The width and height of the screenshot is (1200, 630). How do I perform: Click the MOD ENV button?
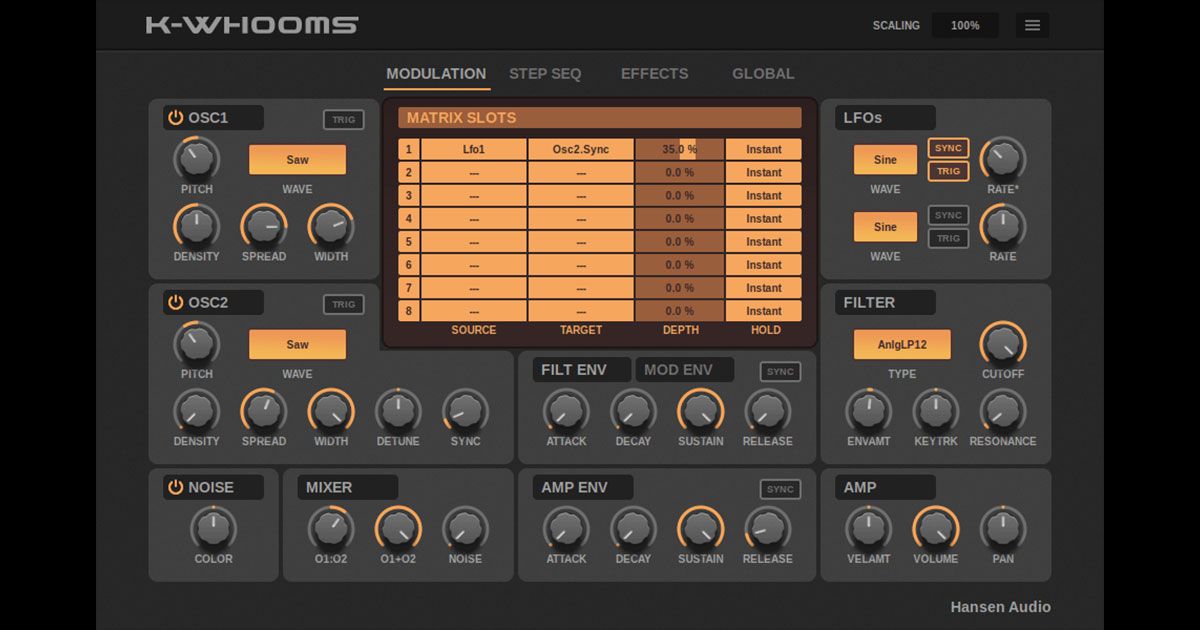[x=684, y=369]
